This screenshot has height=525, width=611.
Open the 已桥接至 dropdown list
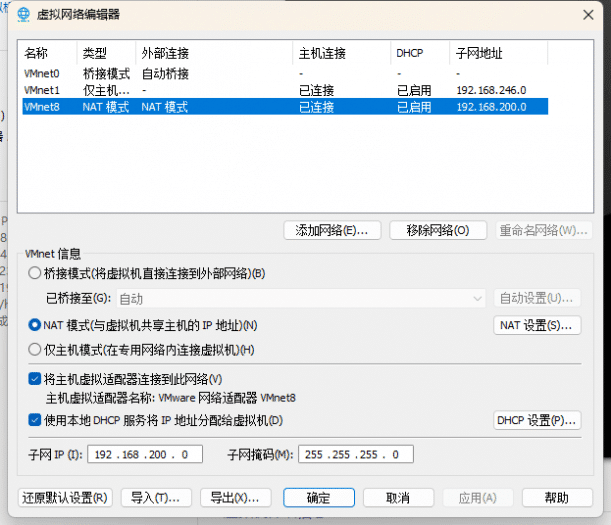(300, 298)
